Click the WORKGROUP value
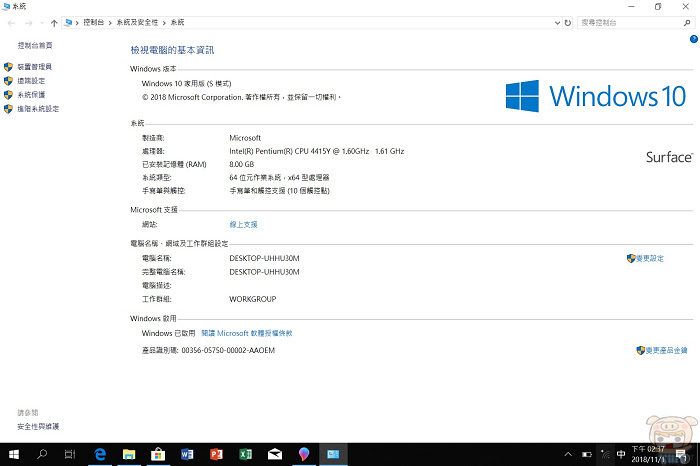 tap(253, 299)
